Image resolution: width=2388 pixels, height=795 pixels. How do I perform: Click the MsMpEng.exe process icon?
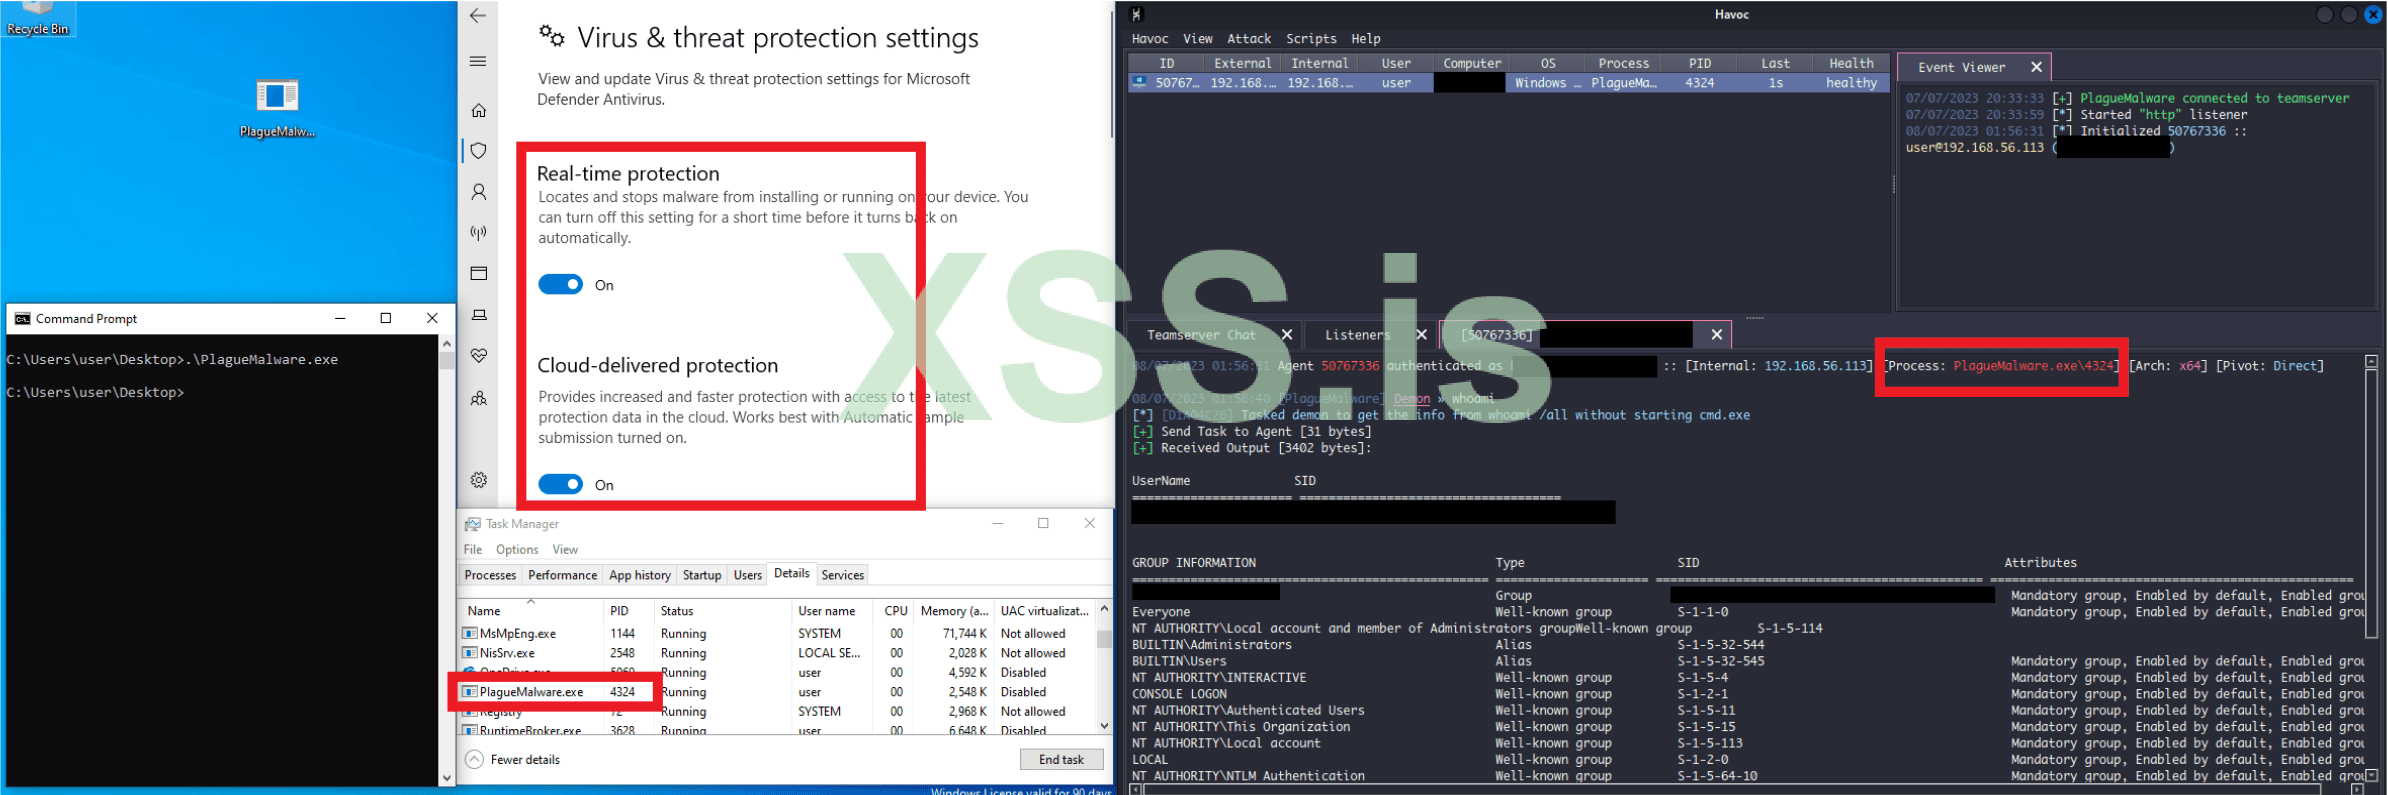point(469,633)
